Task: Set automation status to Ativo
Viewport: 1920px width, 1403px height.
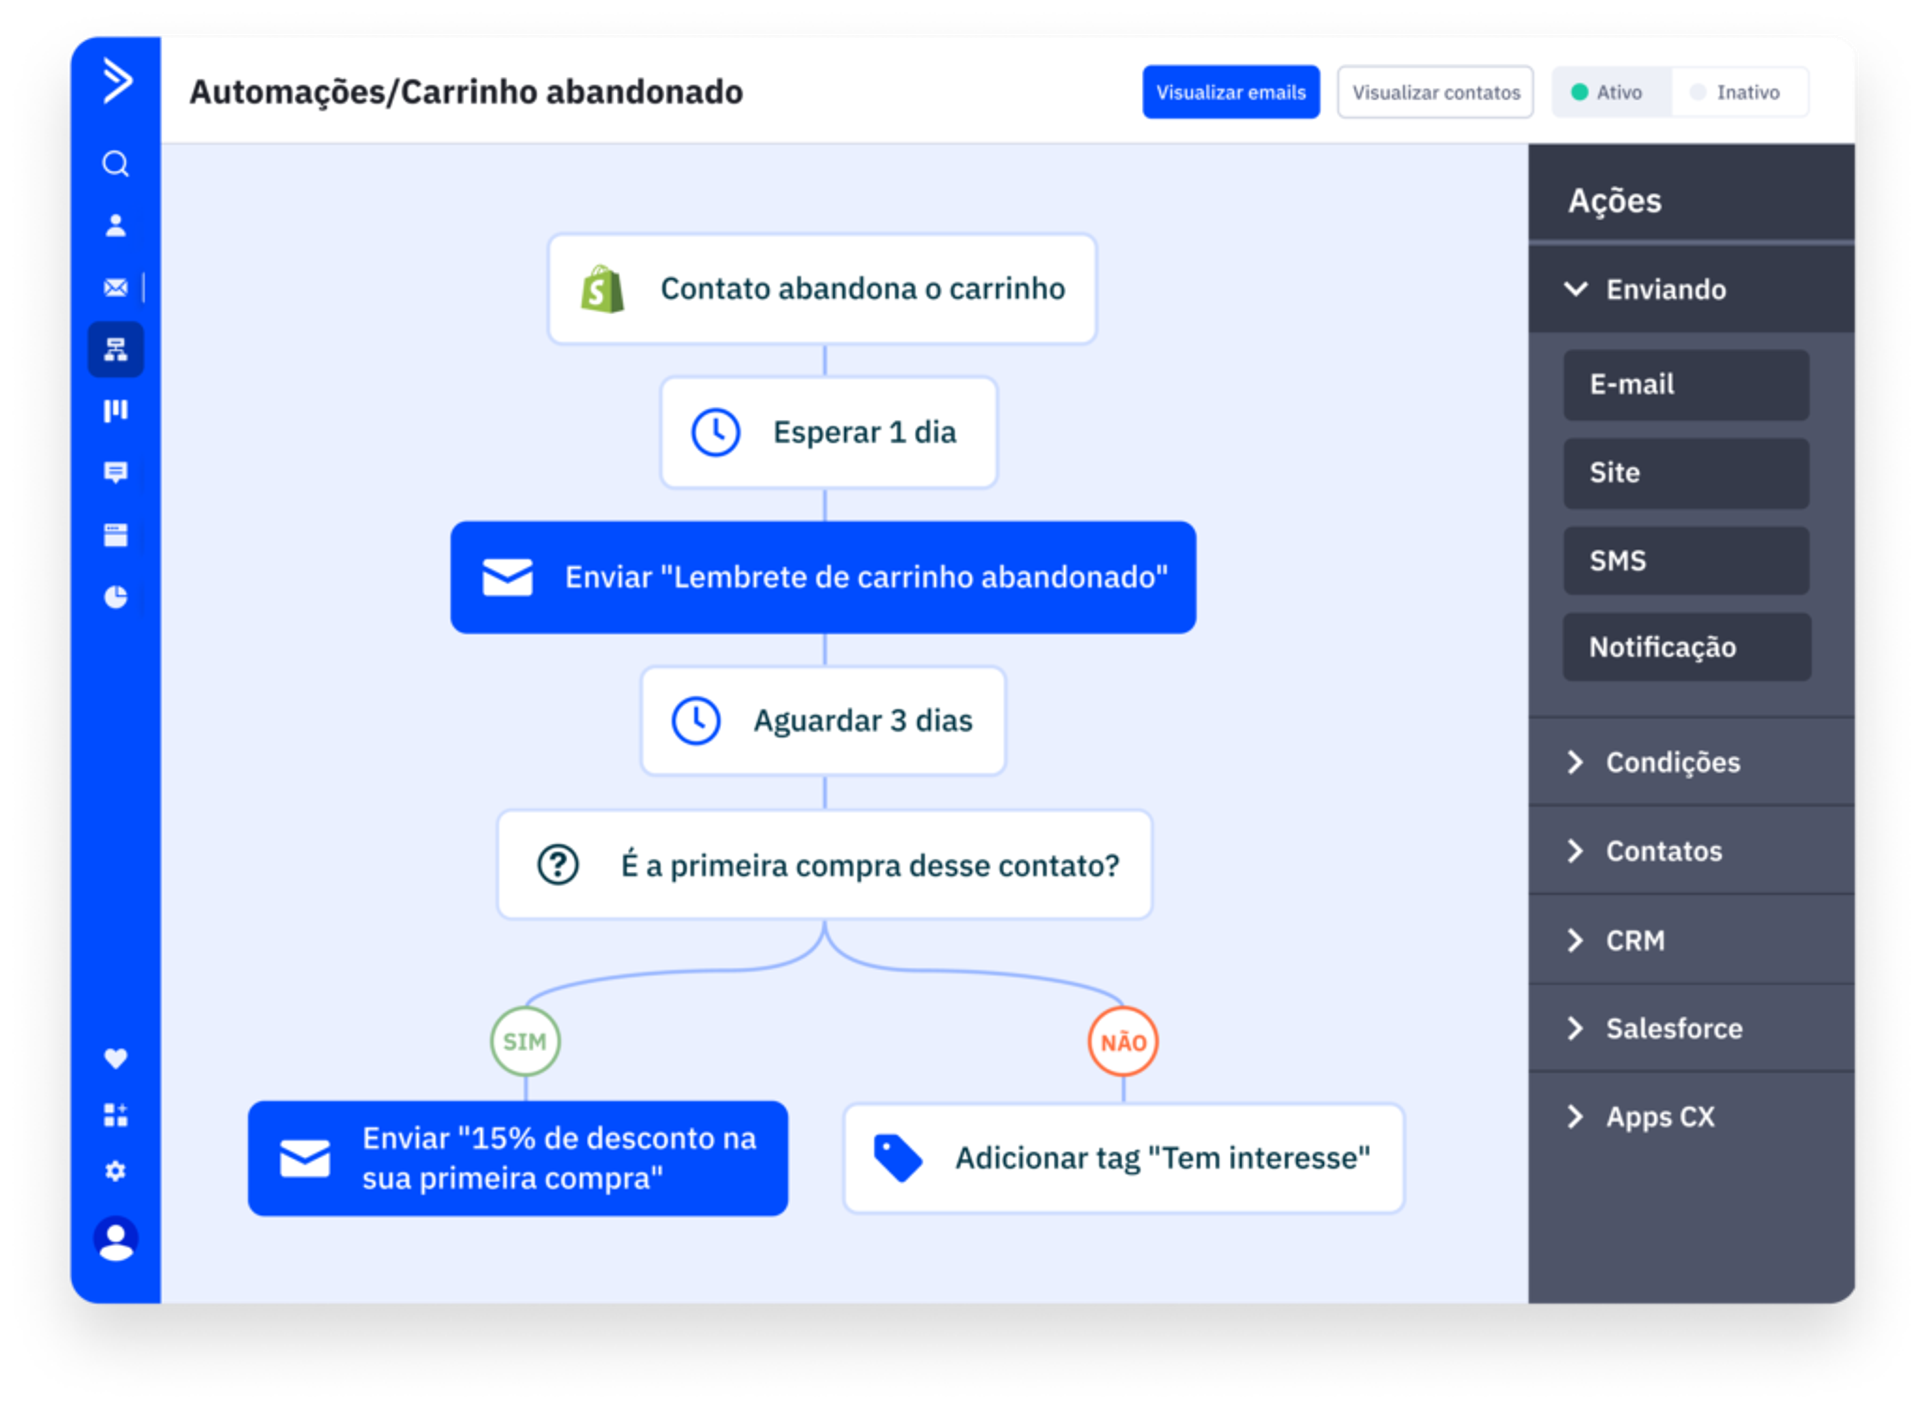Action: click(1608, 92)
